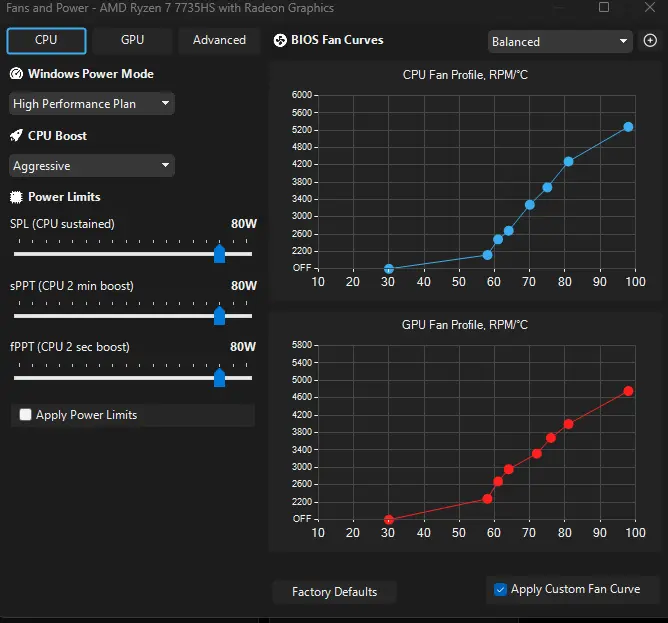Select the highest blue CPU fan curve point
The image size is (668, 623).
(x=628, y=127)
